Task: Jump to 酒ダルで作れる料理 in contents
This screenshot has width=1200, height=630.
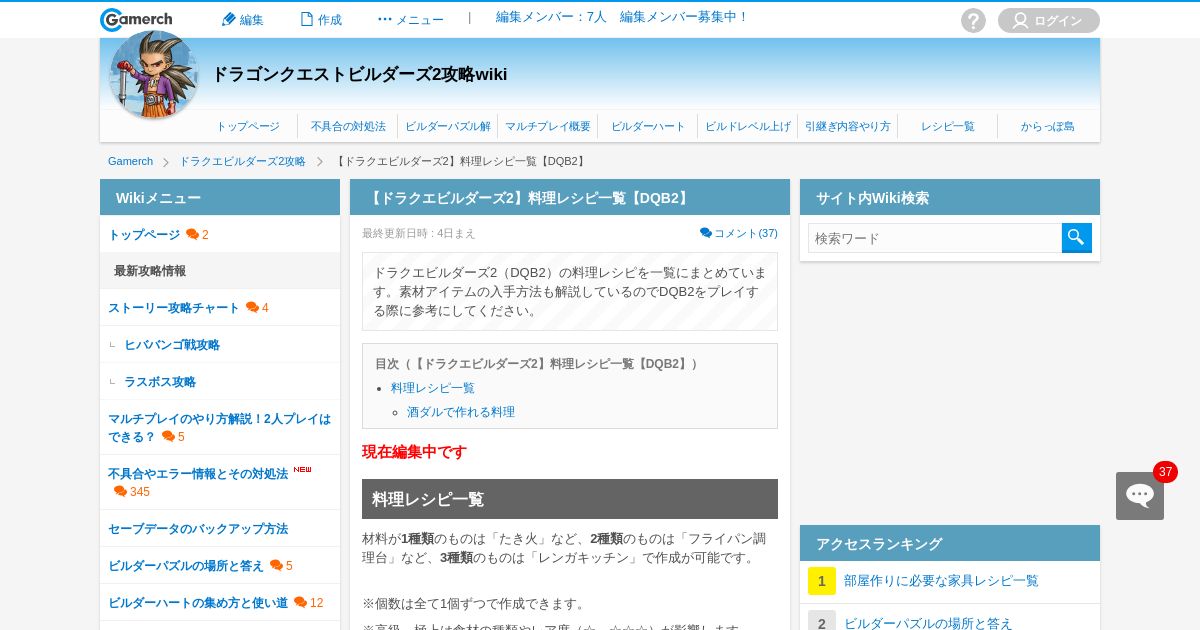Action: coord(461,412)
